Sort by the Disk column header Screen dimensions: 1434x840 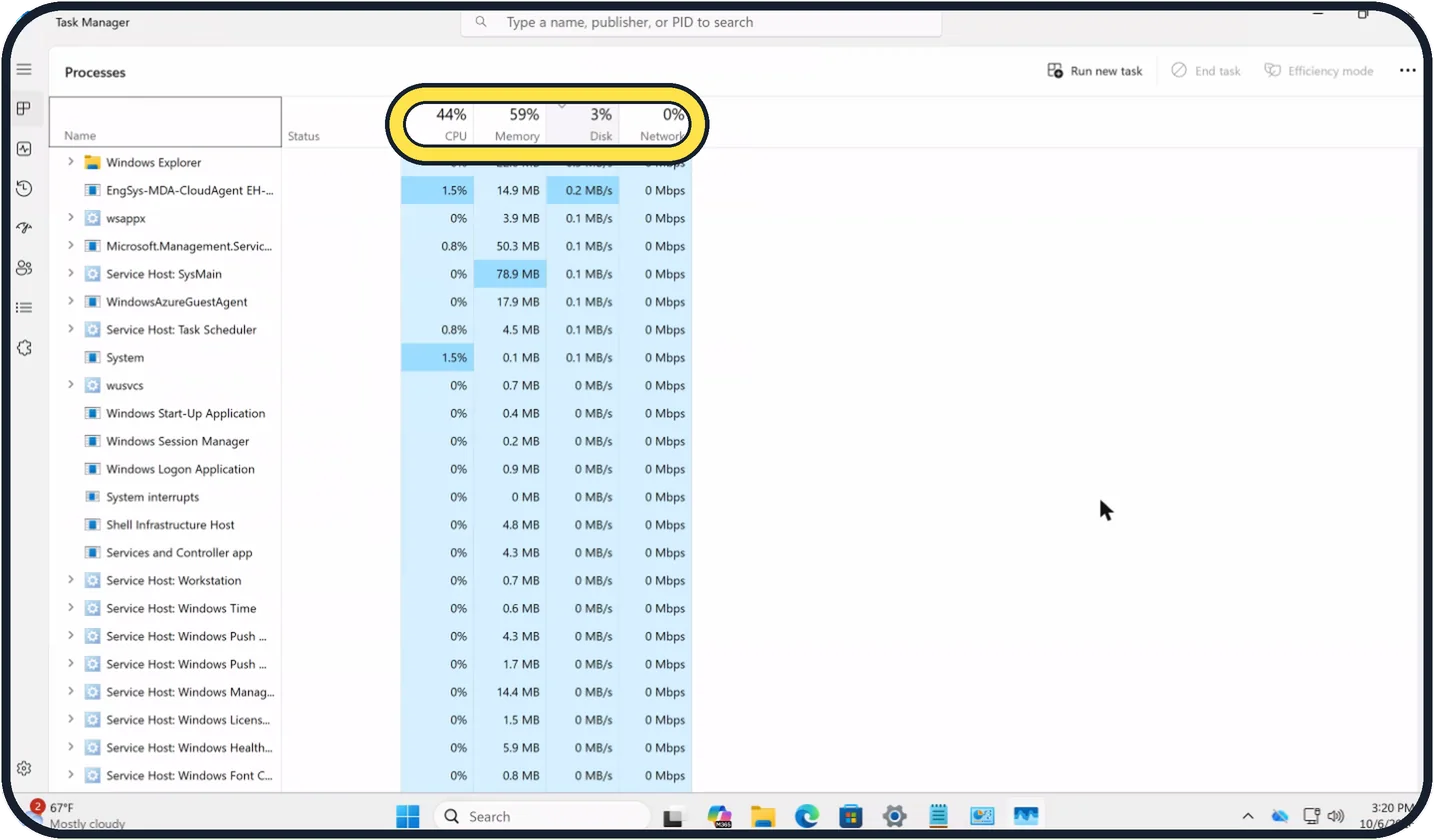(x=582, y=123)
